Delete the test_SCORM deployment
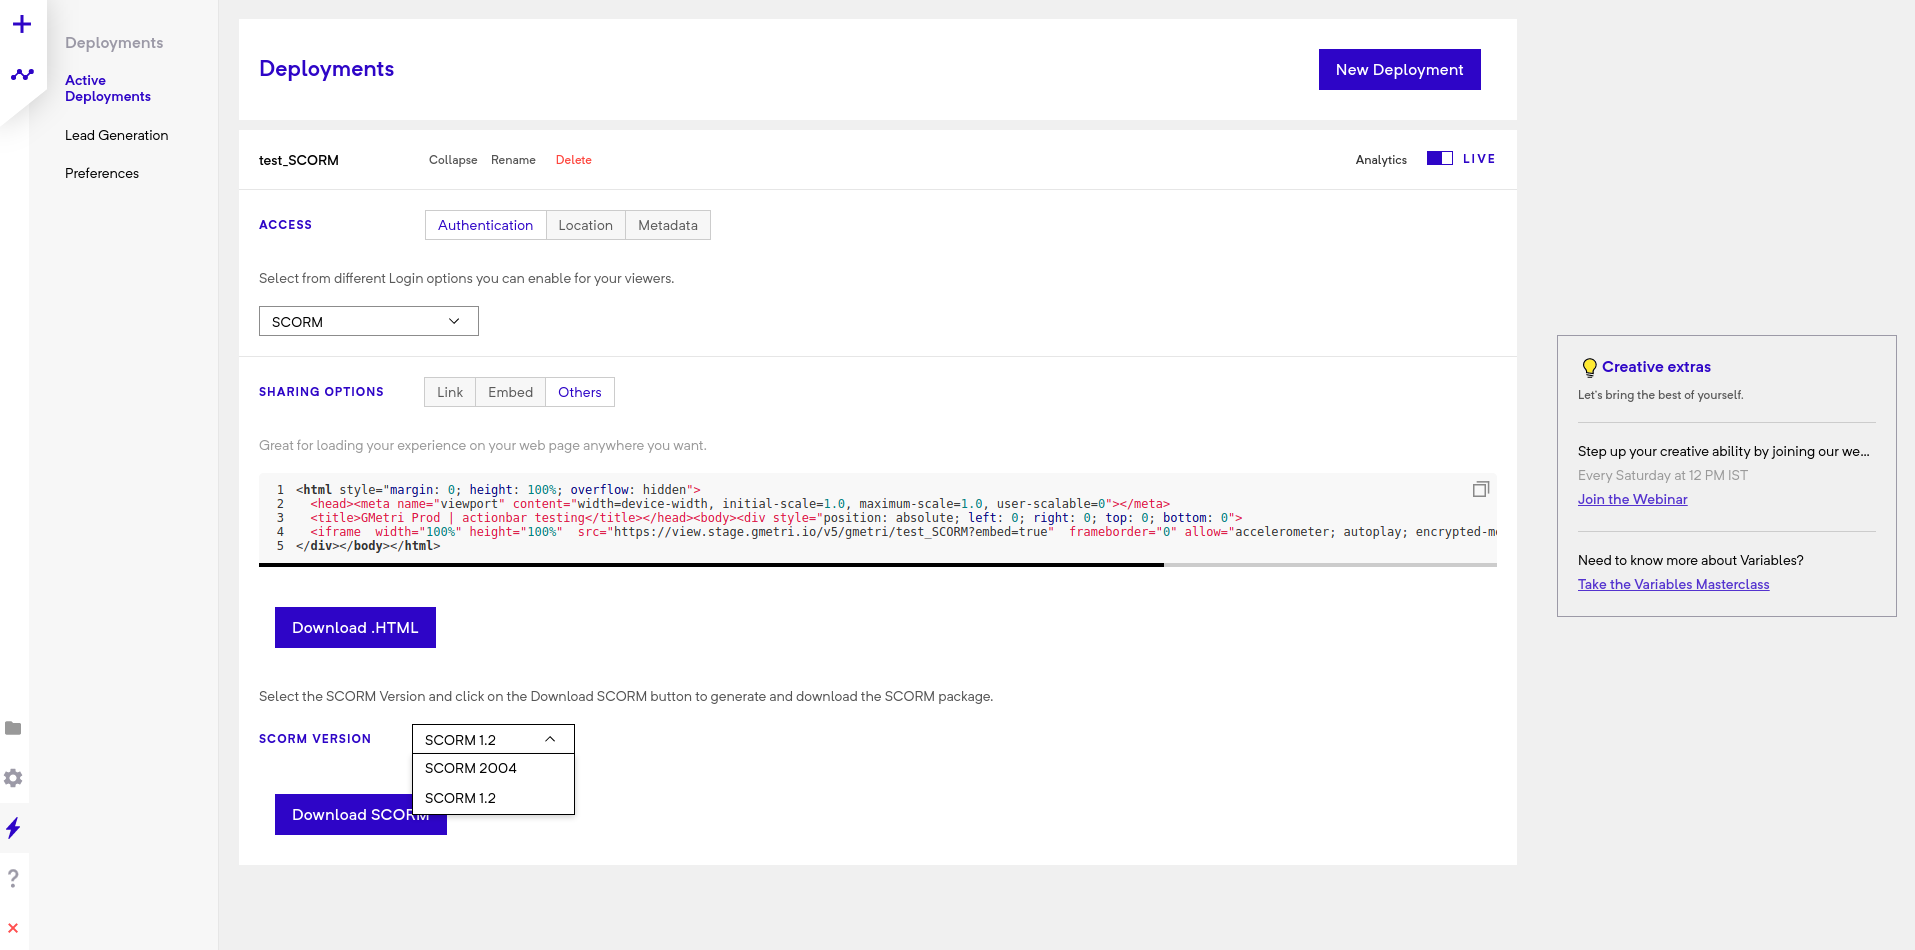The width and height of the screenshot is (1915, 950). tap(574, 160)
